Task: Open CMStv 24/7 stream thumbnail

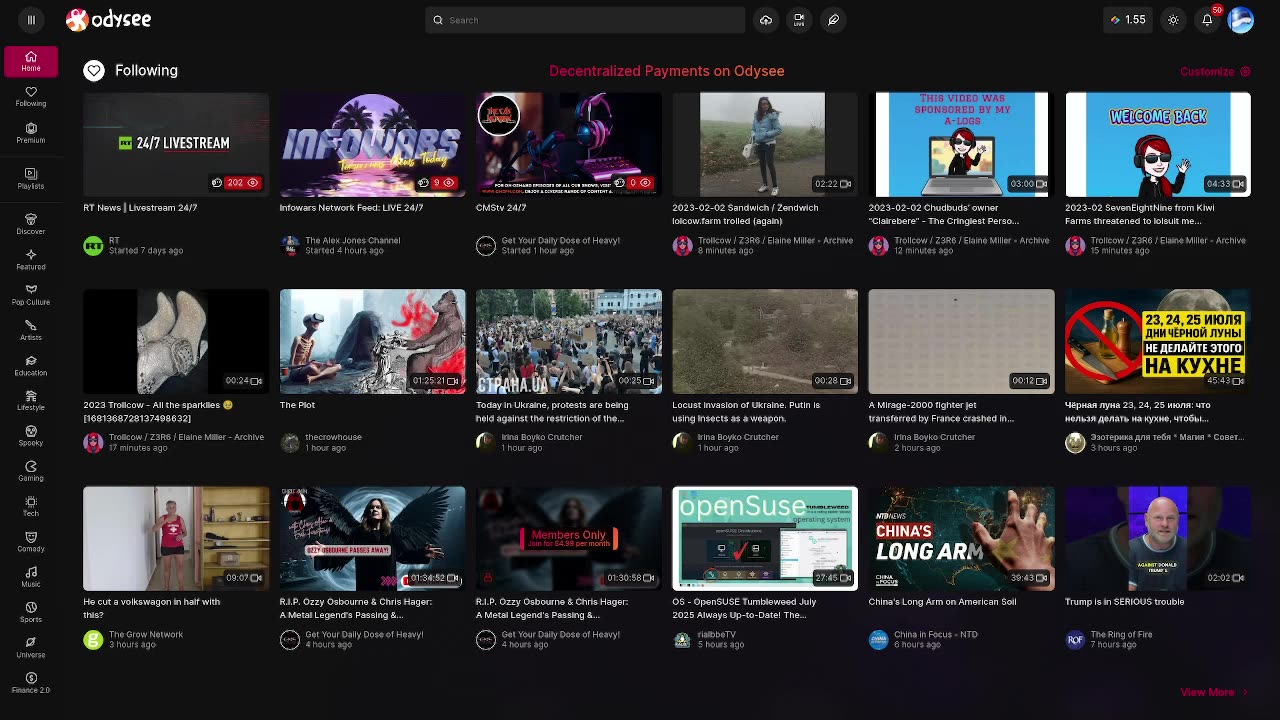Action: pos(569,145)
